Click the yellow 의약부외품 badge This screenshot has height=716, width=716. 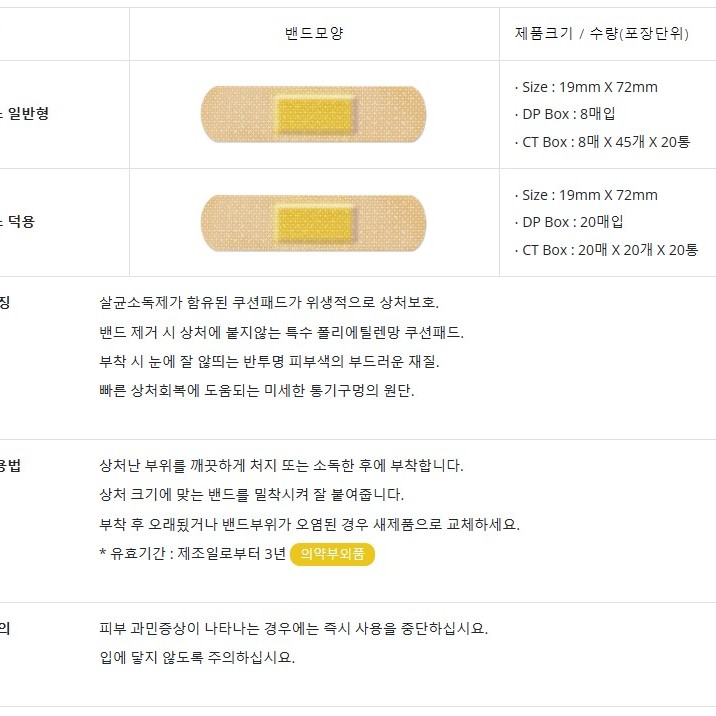(x=332, y=554)
